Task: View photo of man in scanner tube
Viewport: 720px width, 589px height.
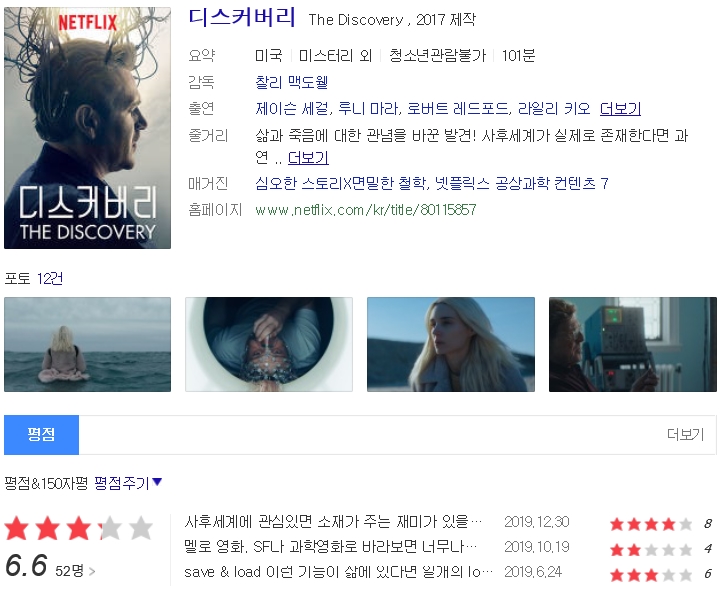Action: (269, 344)
